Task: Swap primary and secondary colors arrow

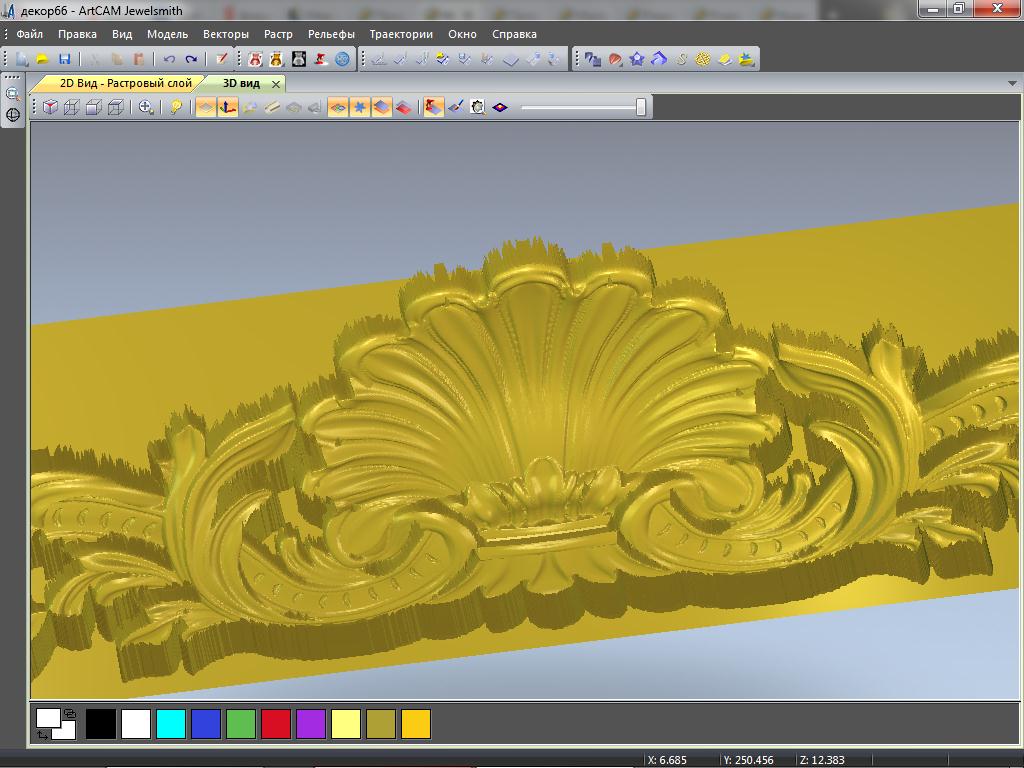Action: [x=42, y=735]
